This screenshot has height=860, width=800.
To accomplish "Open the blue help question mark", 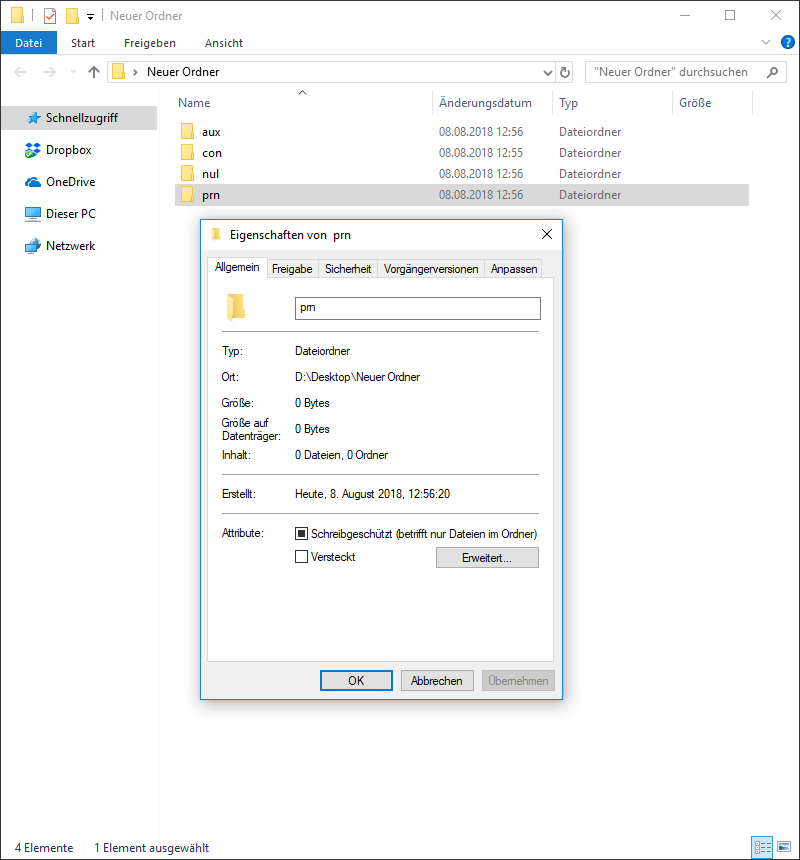I will click(x=787, y=42).
